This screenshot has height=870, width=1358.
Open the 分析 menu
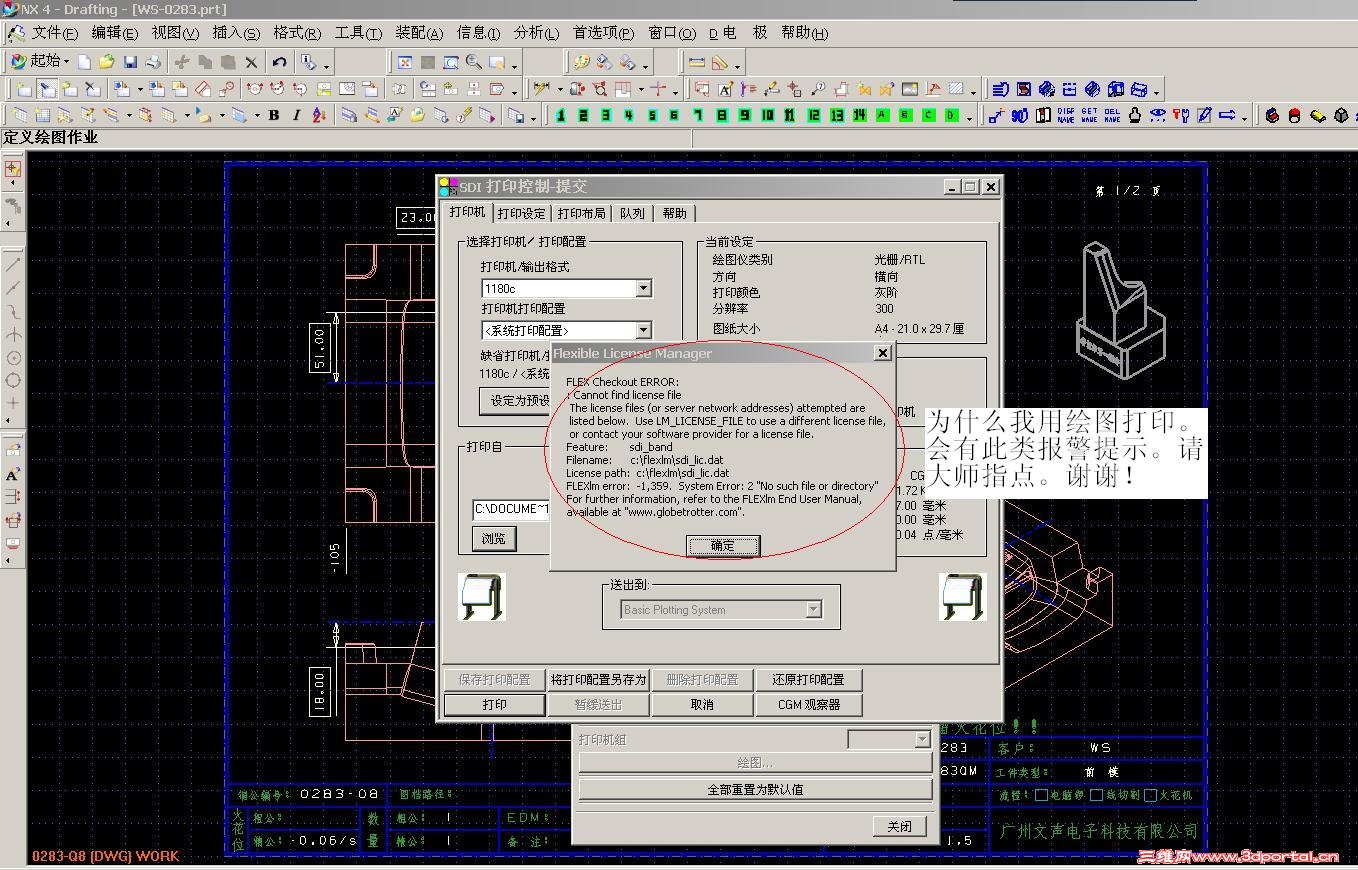(536, 34)
